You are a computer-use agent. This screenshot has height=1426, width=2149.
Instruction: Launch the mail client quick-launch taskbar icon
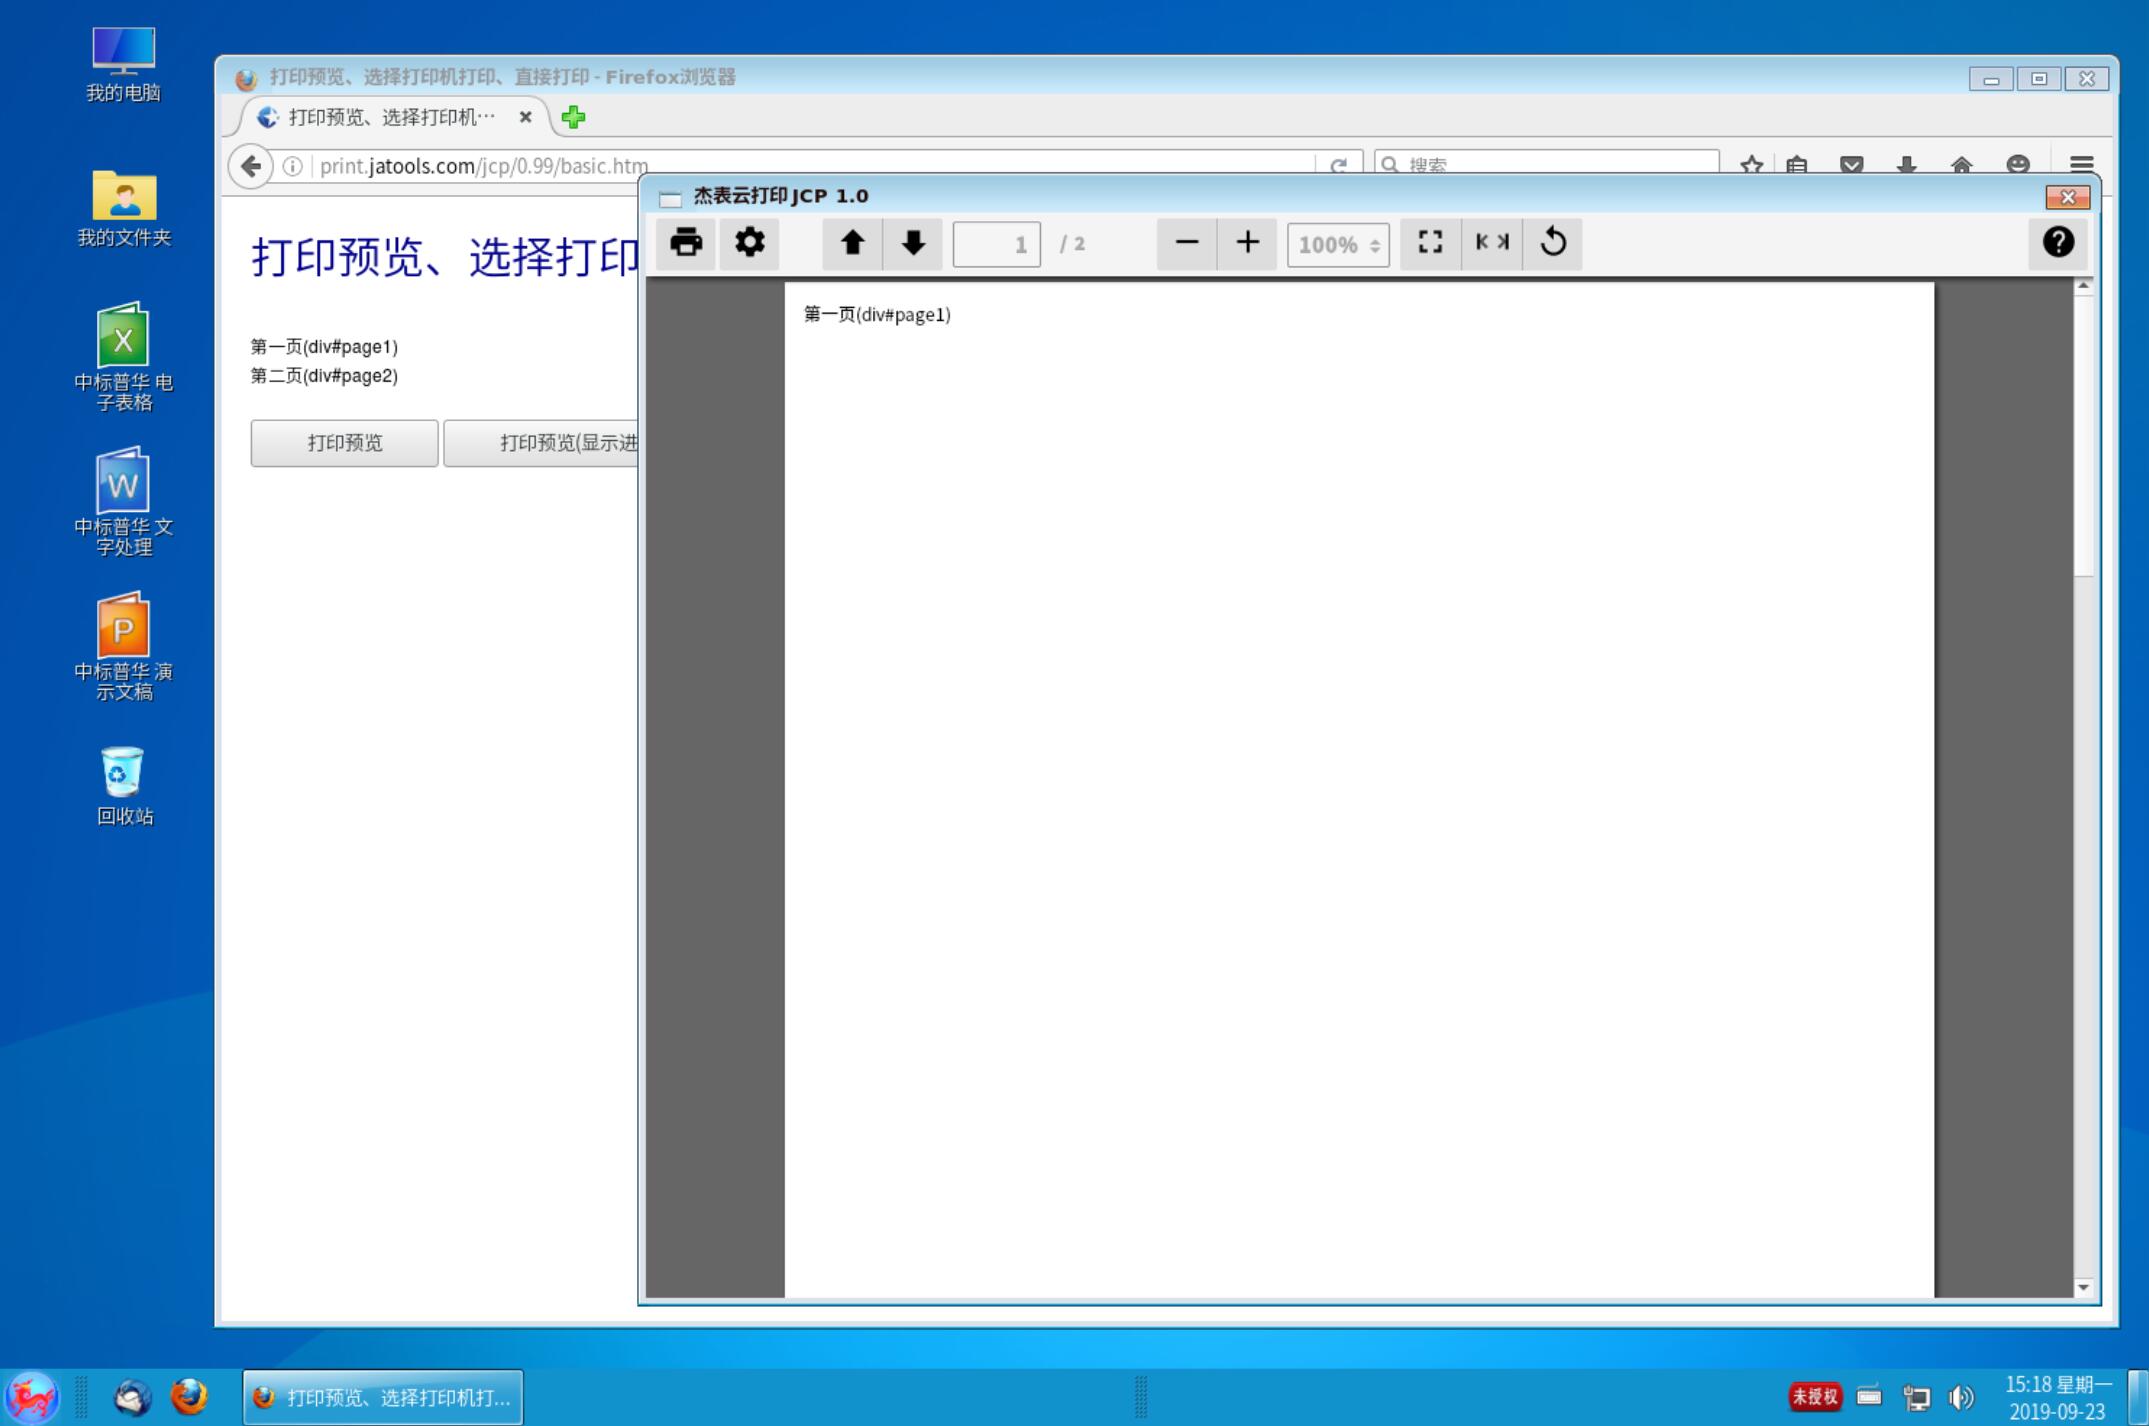(x=132, y=1397)
